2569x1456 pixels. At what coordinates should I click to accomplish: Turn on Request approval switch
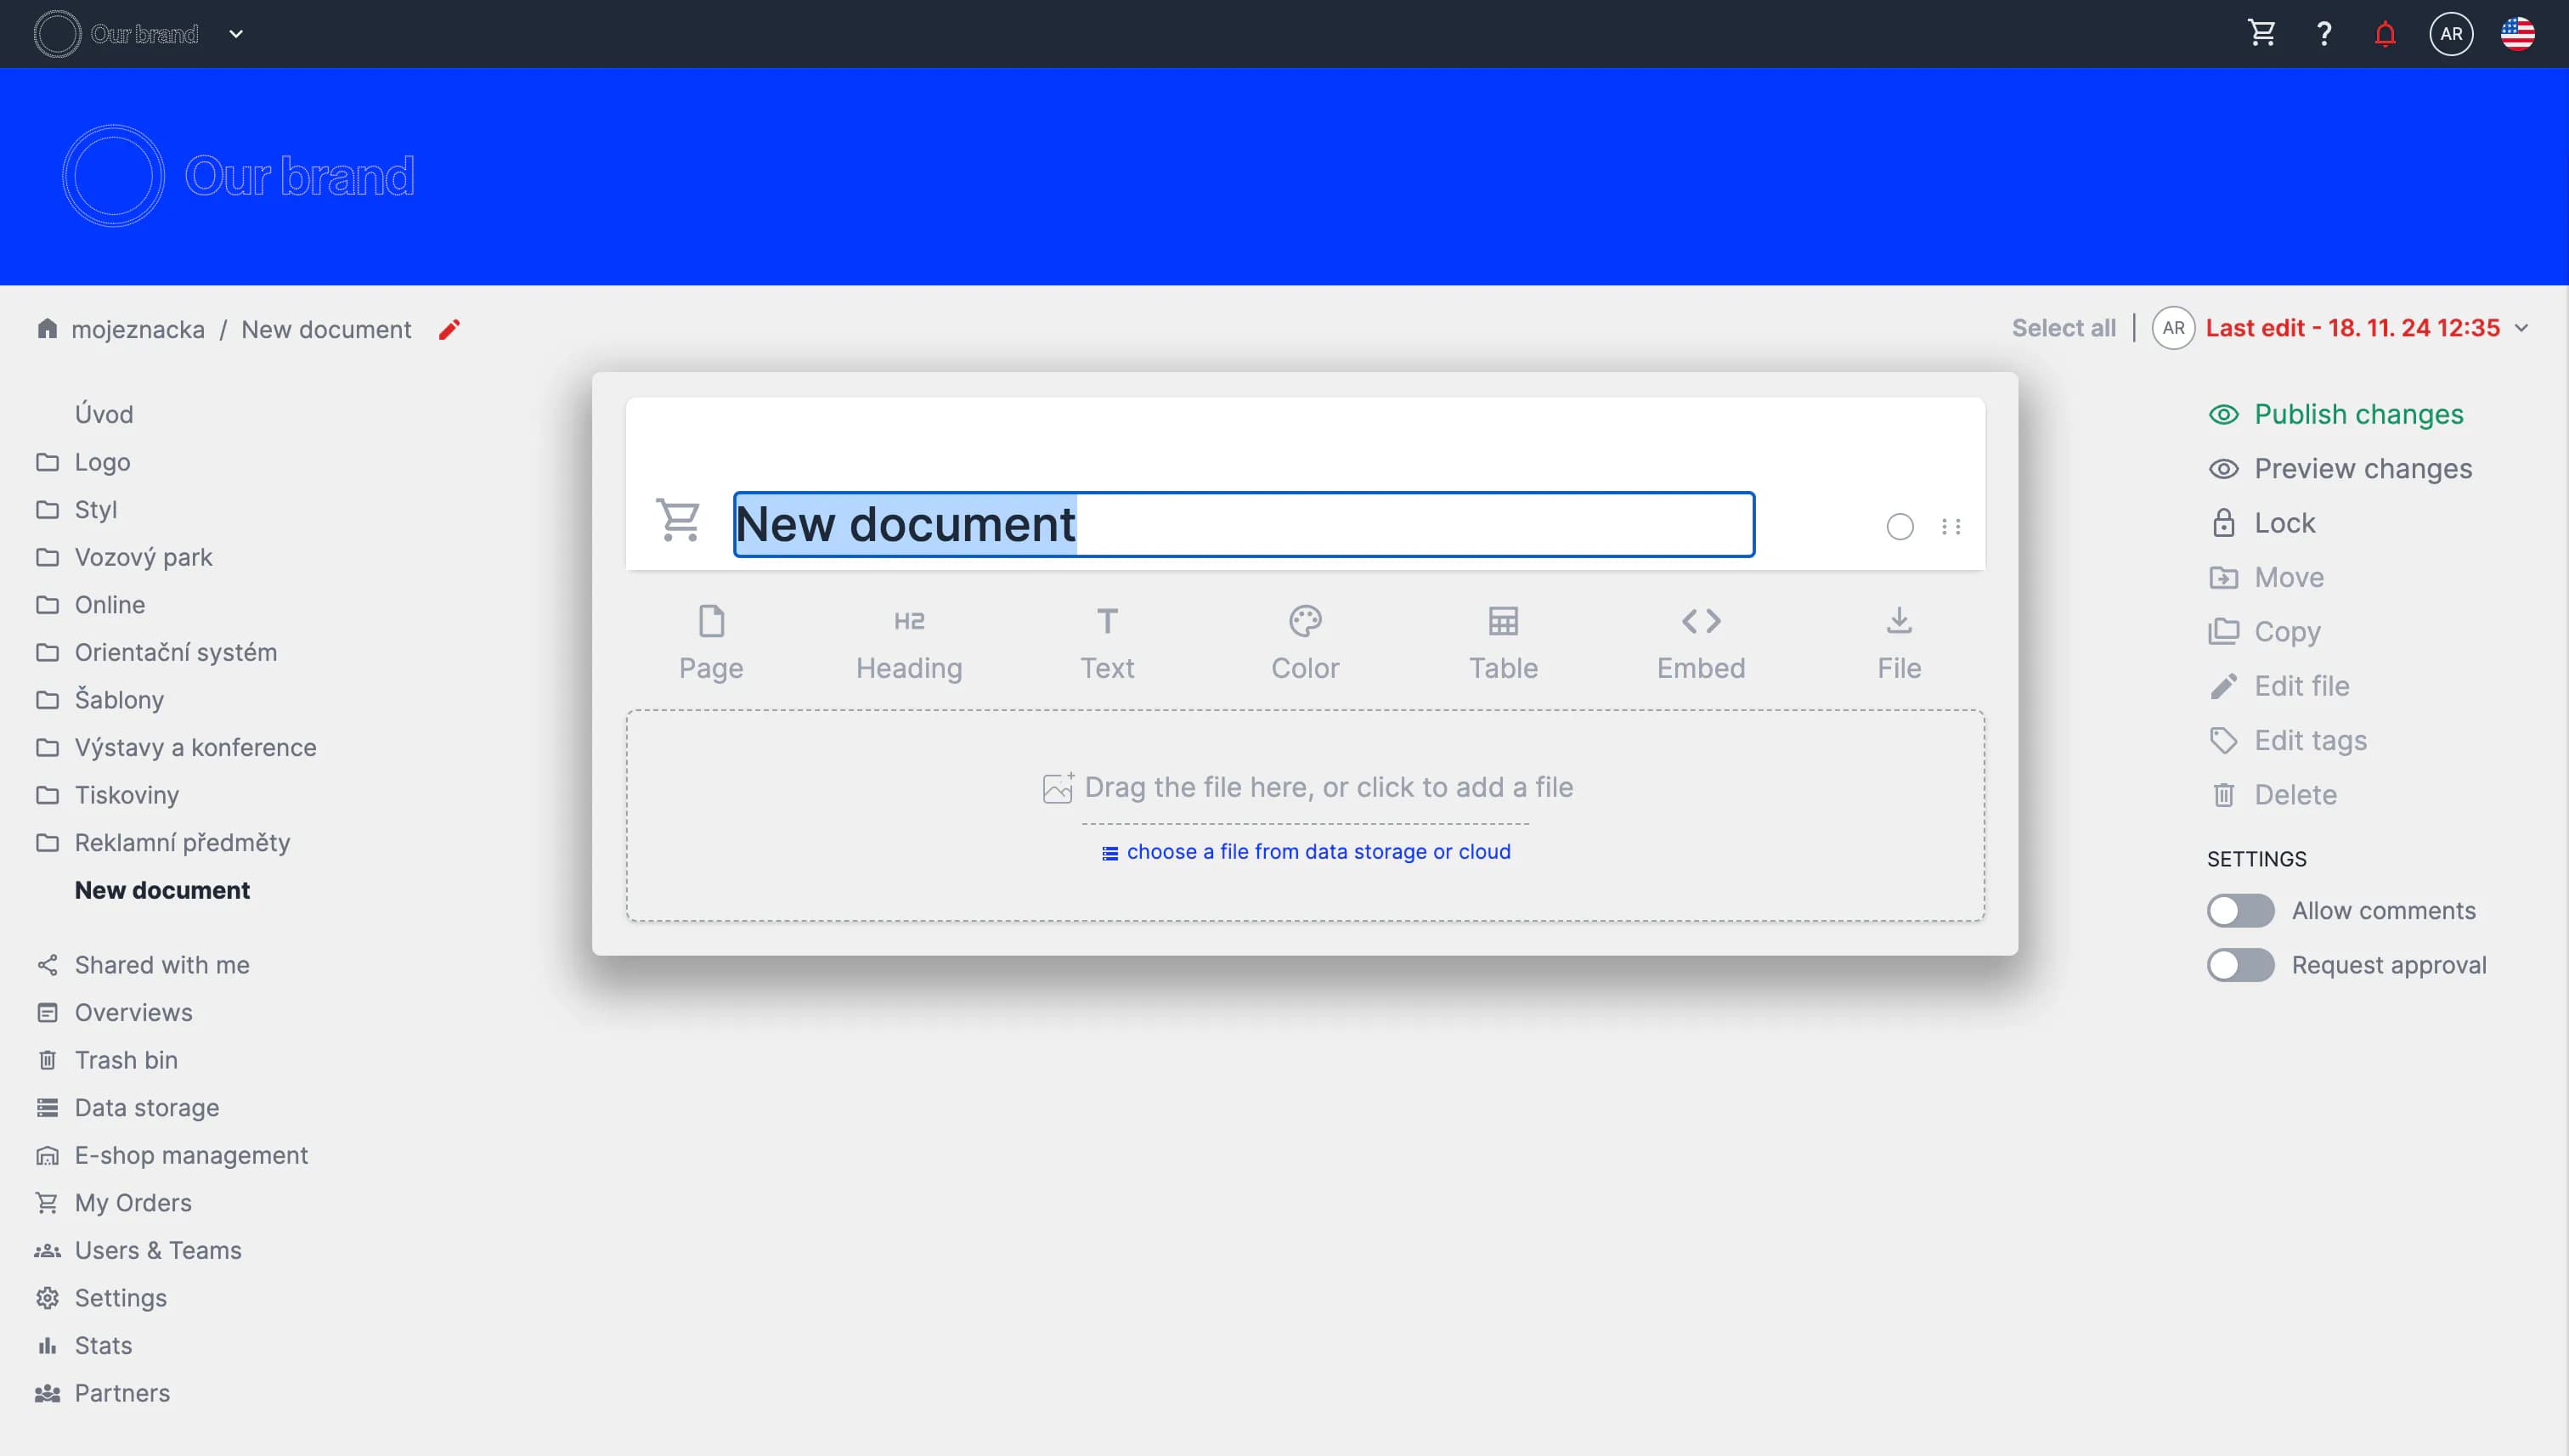tap(2240, 965)
